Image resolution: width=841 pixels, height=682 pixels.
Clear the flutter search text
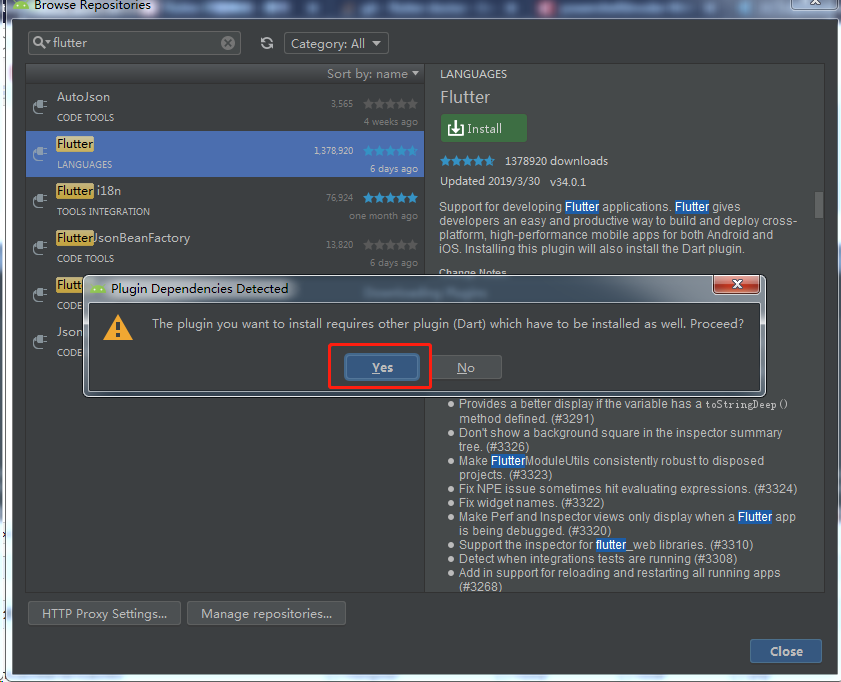point(228,43)
